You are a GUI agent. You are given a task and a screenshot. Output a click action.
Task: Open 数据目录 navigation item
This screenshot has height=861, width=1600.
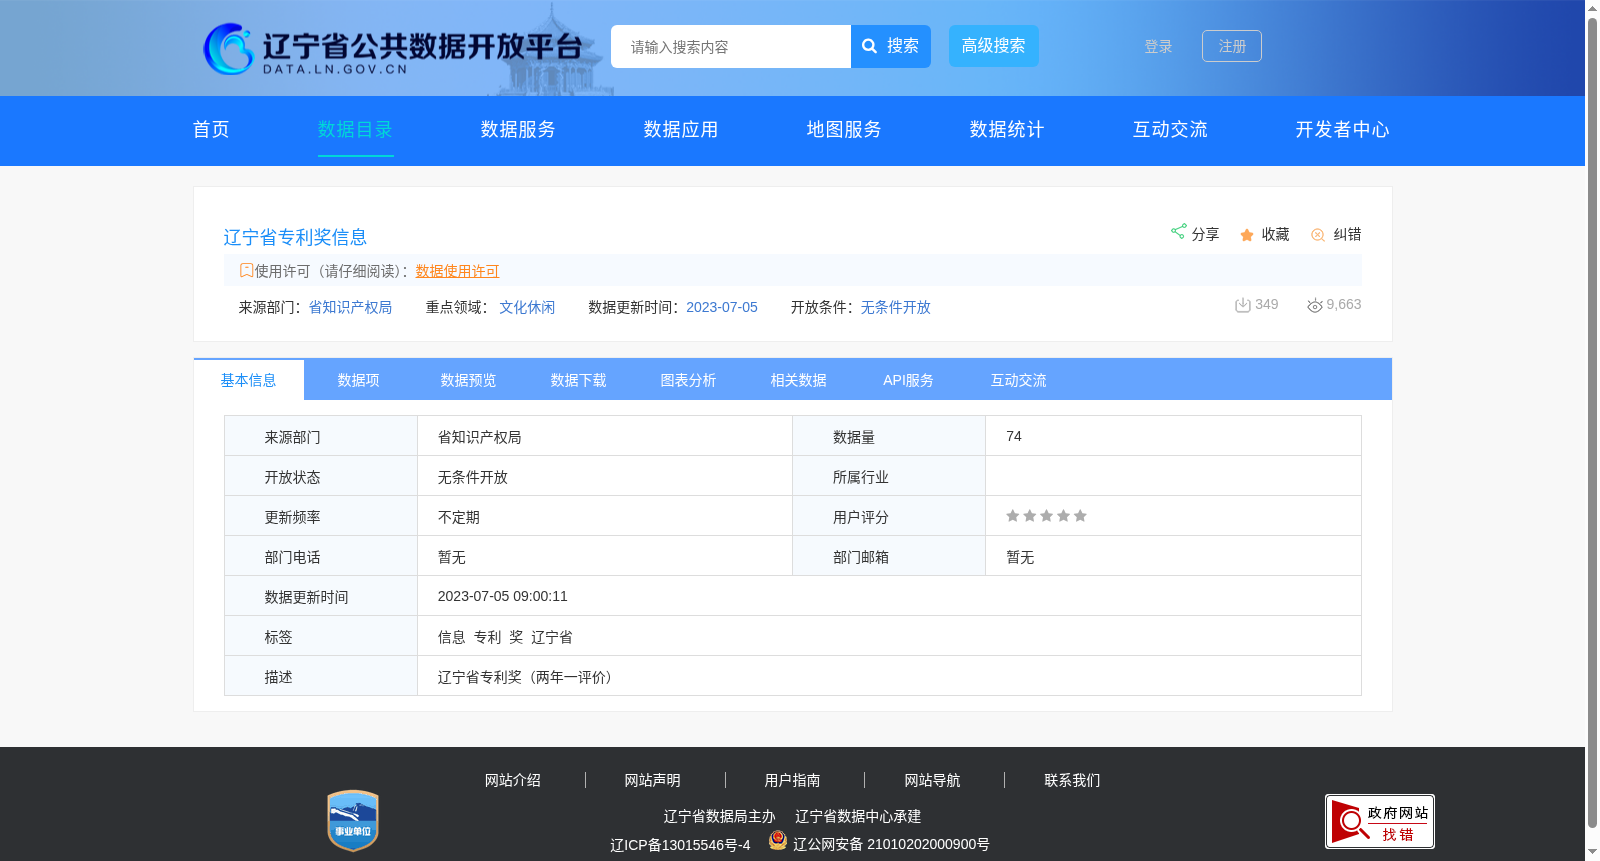point(355,130)
